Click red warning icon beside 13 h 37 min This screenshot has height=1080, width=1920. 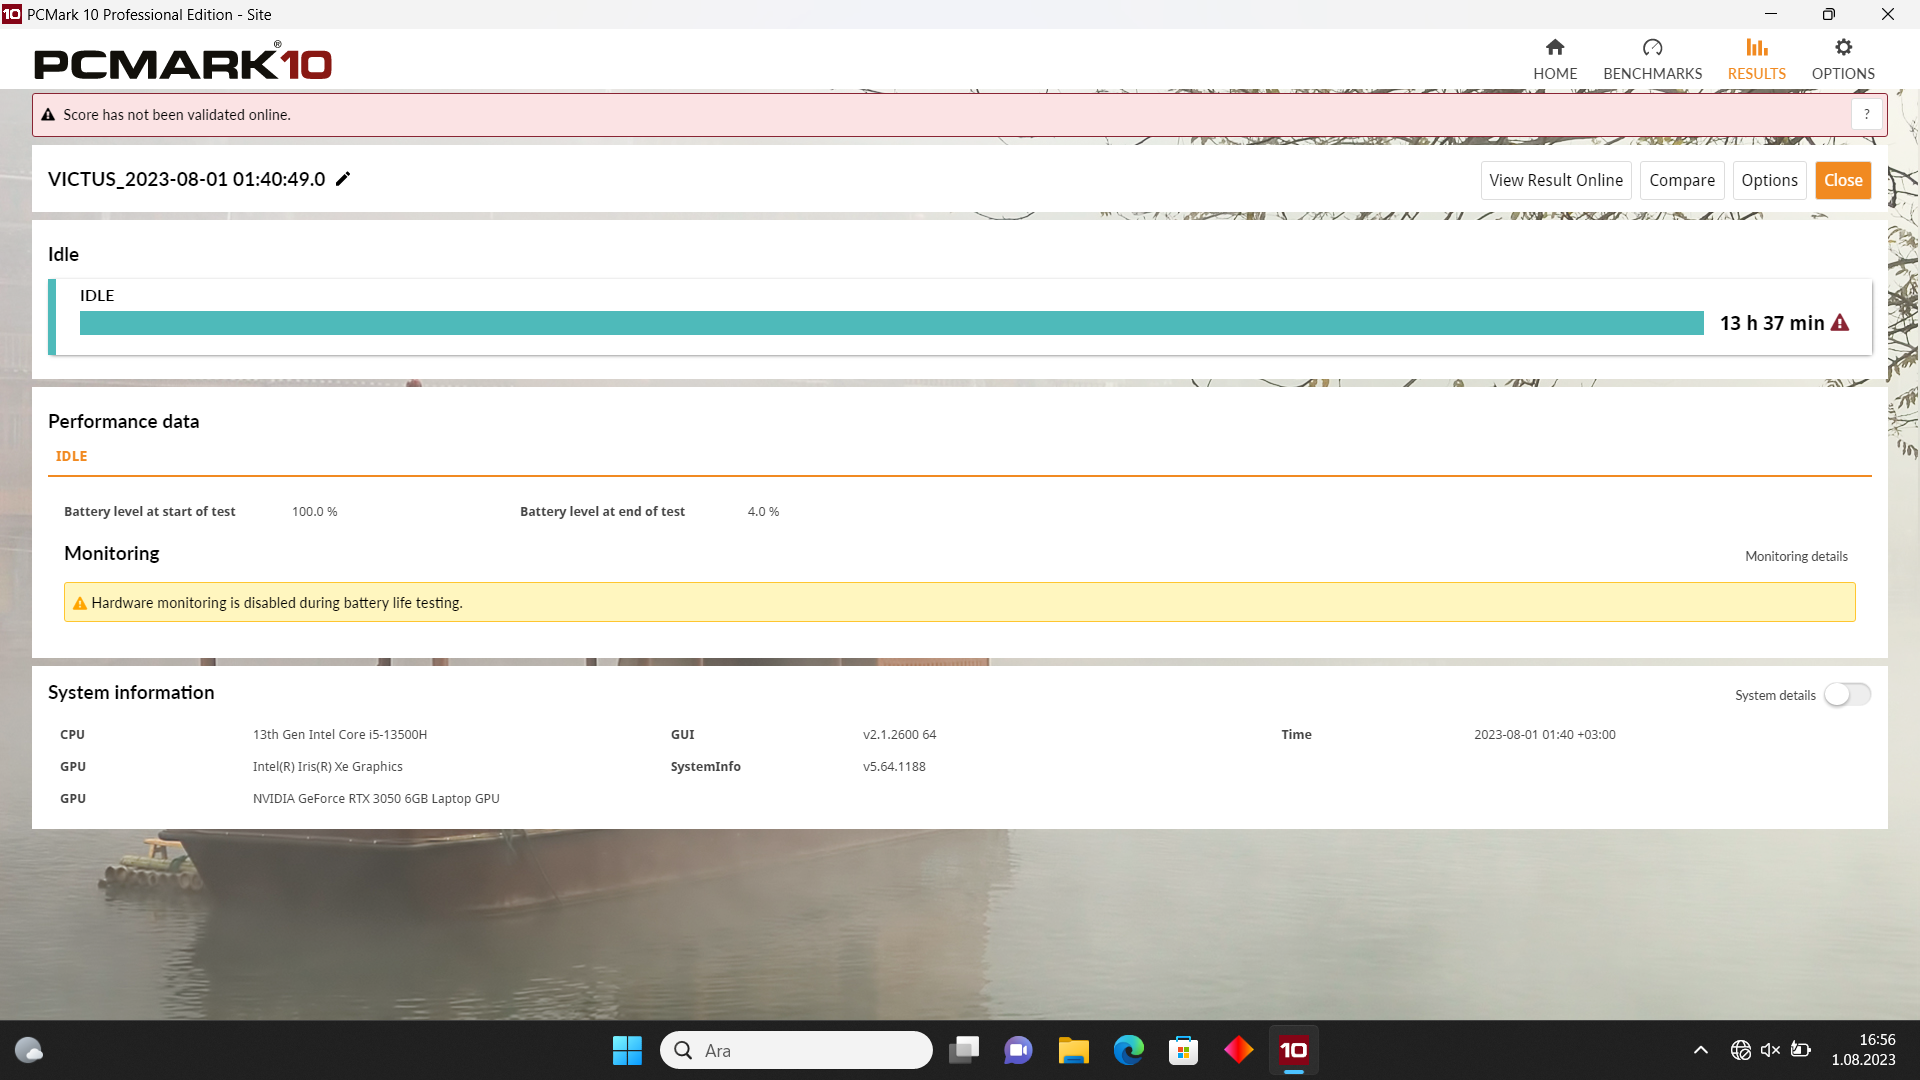pyautogui.click(x=1840, y=323)
